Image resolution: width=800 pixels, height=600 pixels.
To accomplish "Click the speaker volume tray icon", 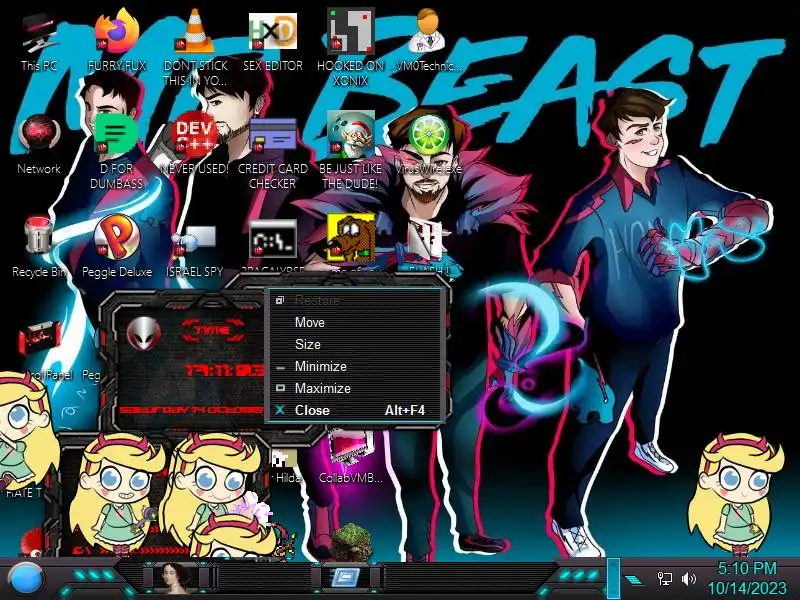I will click(x=689, y=579).
